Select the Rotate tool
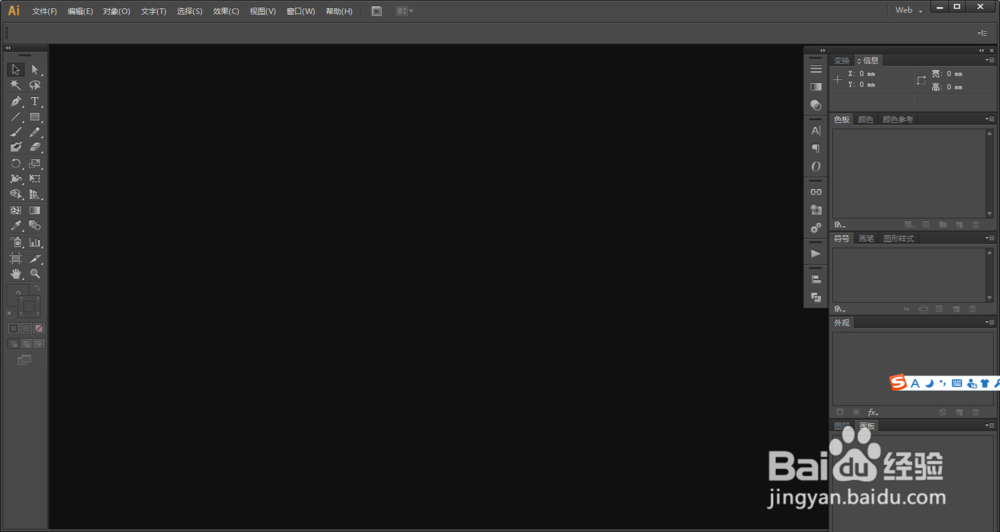This screenshot has width=1000, height=532. click(16, 164)
